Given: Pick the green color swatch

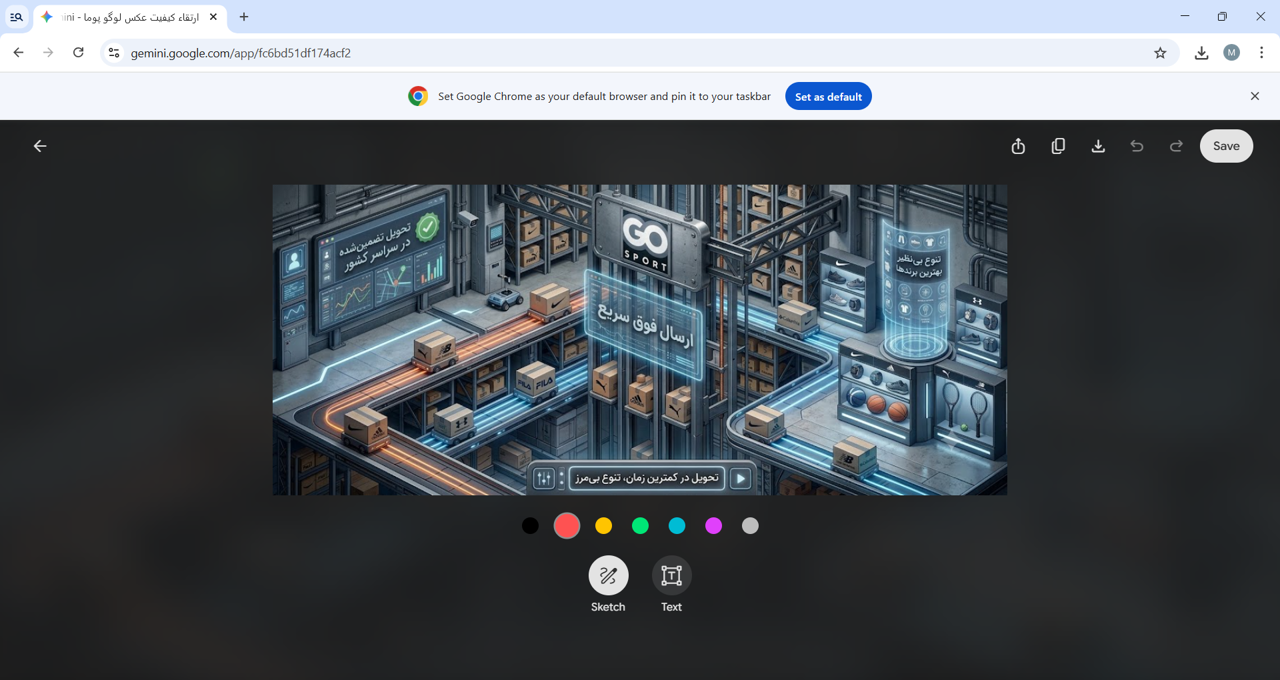Looking at the screenshot, I should 640,526.
